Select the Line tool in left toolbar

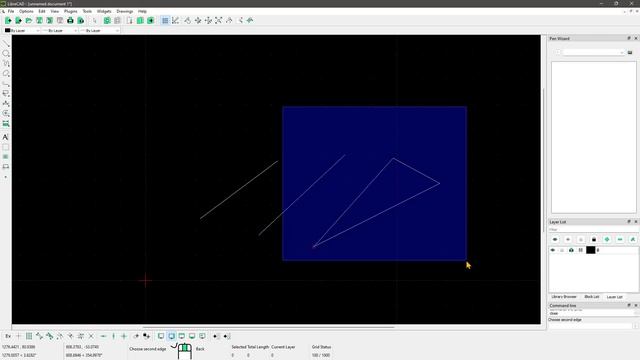point(6,43)
